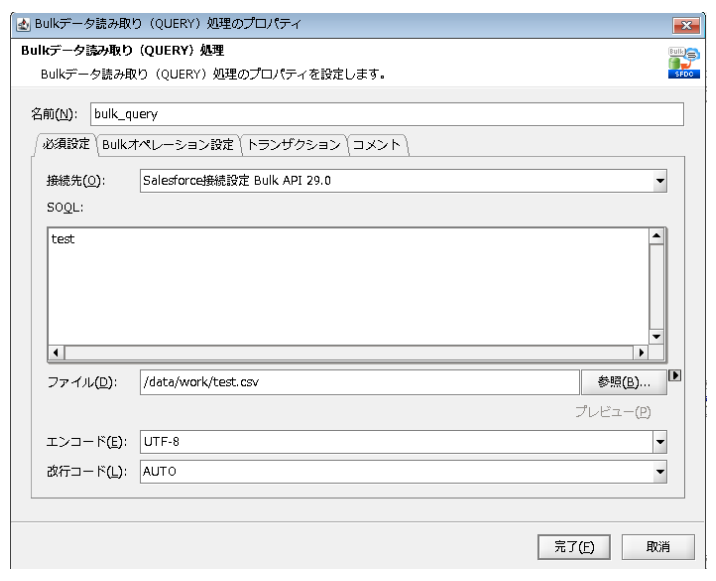Screen dimensions: 716x581
Task: Click the SOQL: label
Action: [x=65, y=207]
